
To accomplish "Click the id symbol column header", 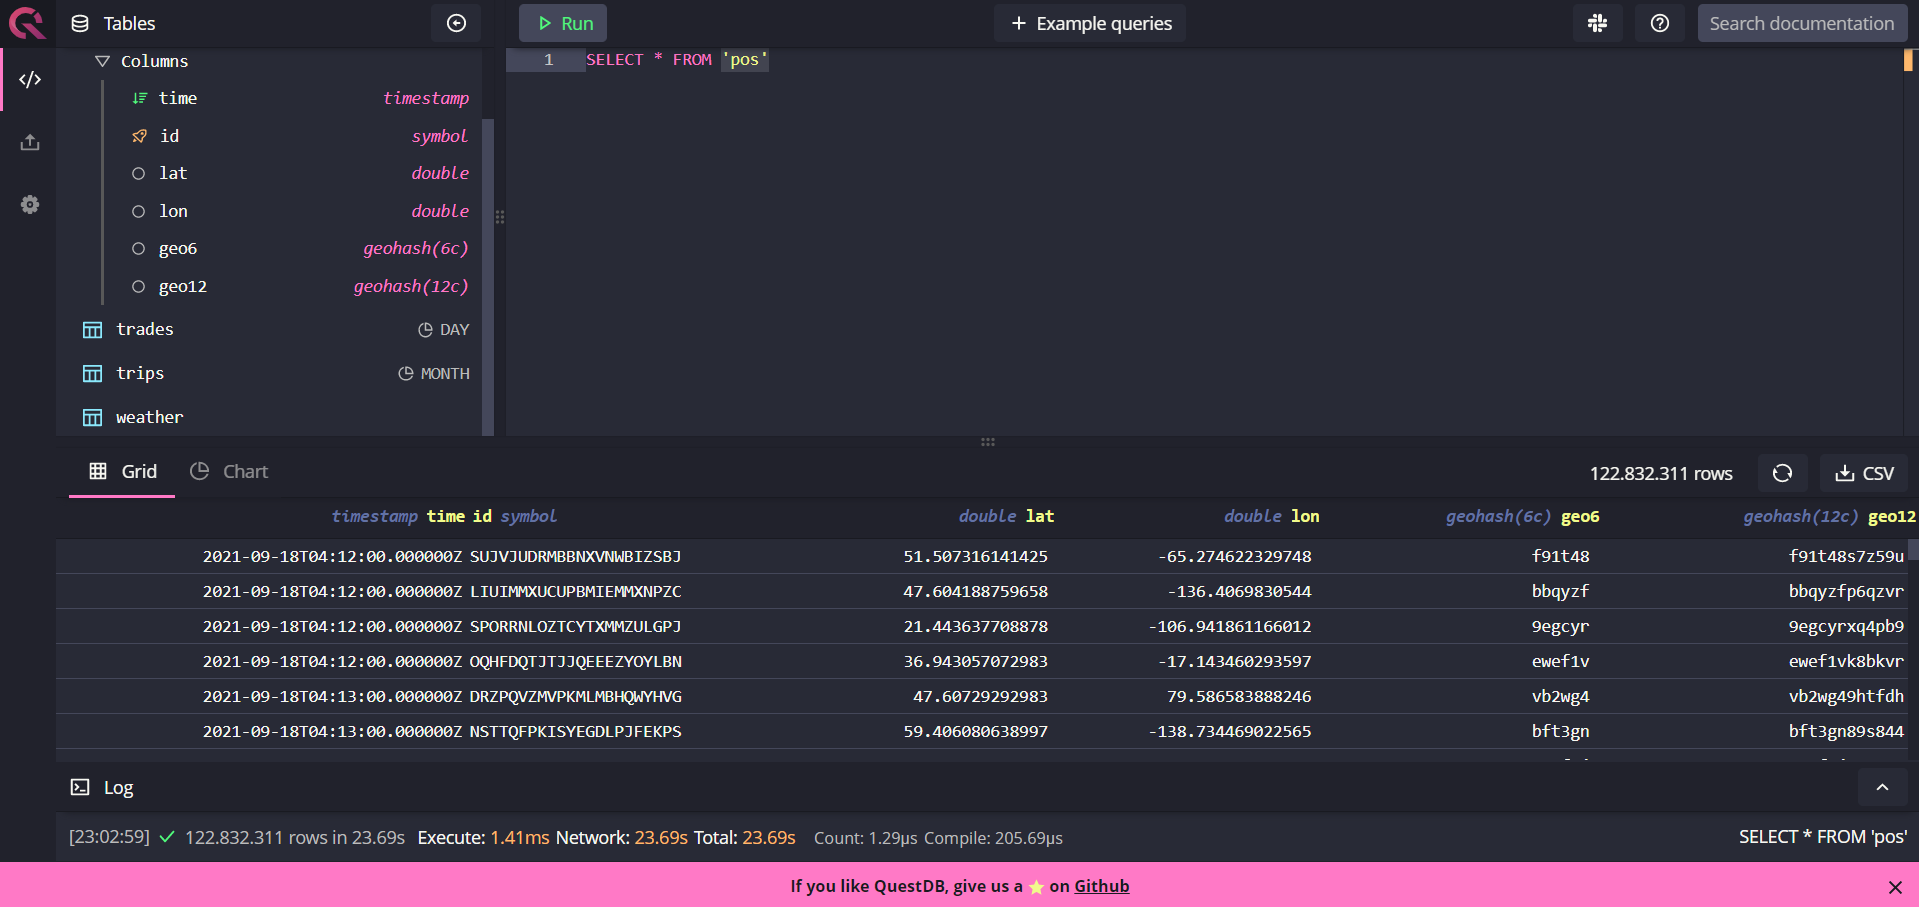I will (514, 516).
